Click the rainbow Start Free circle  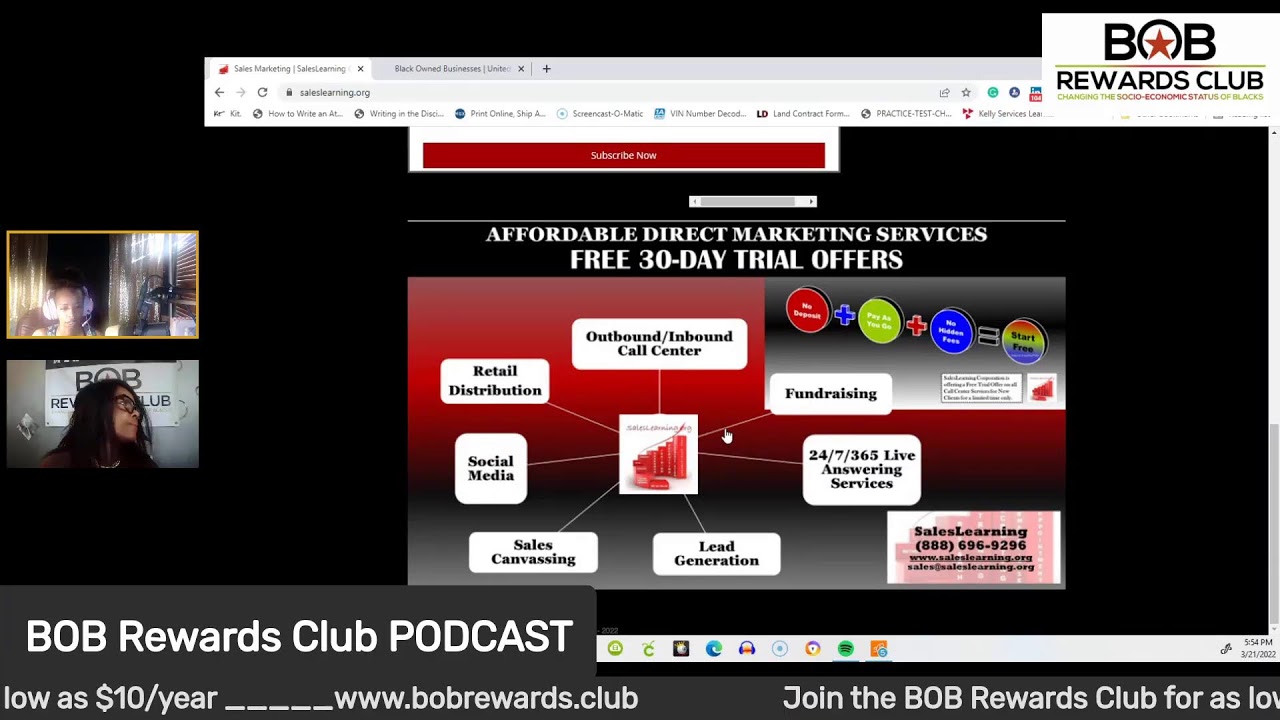1023,342
